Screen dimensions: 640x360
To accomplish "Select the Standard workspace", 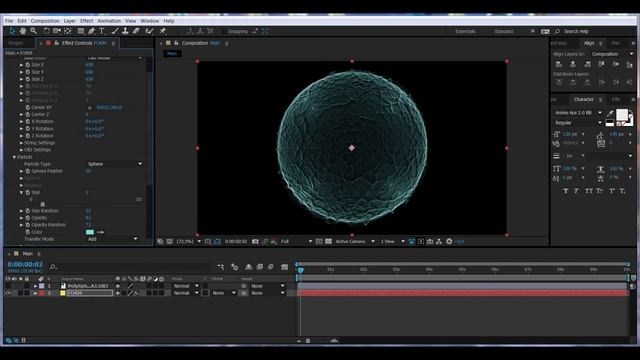I will tap(504, 31).
